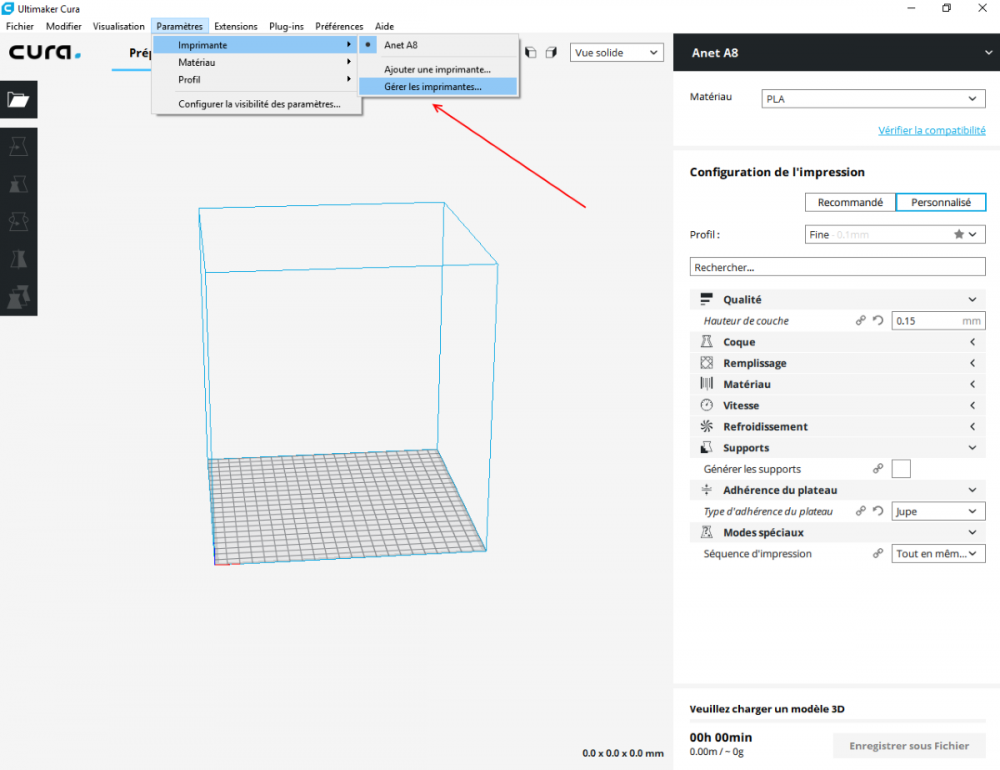Open the Matériau submenu in Paramètres menu

coord(255,62)
